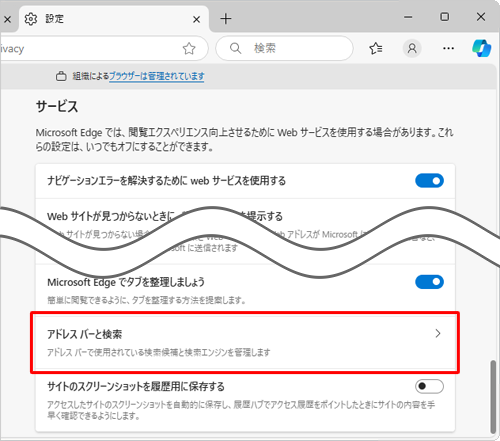
Task: Click the Microsoft Edge でタブを整理しましょう label
Action: (126, 282)
